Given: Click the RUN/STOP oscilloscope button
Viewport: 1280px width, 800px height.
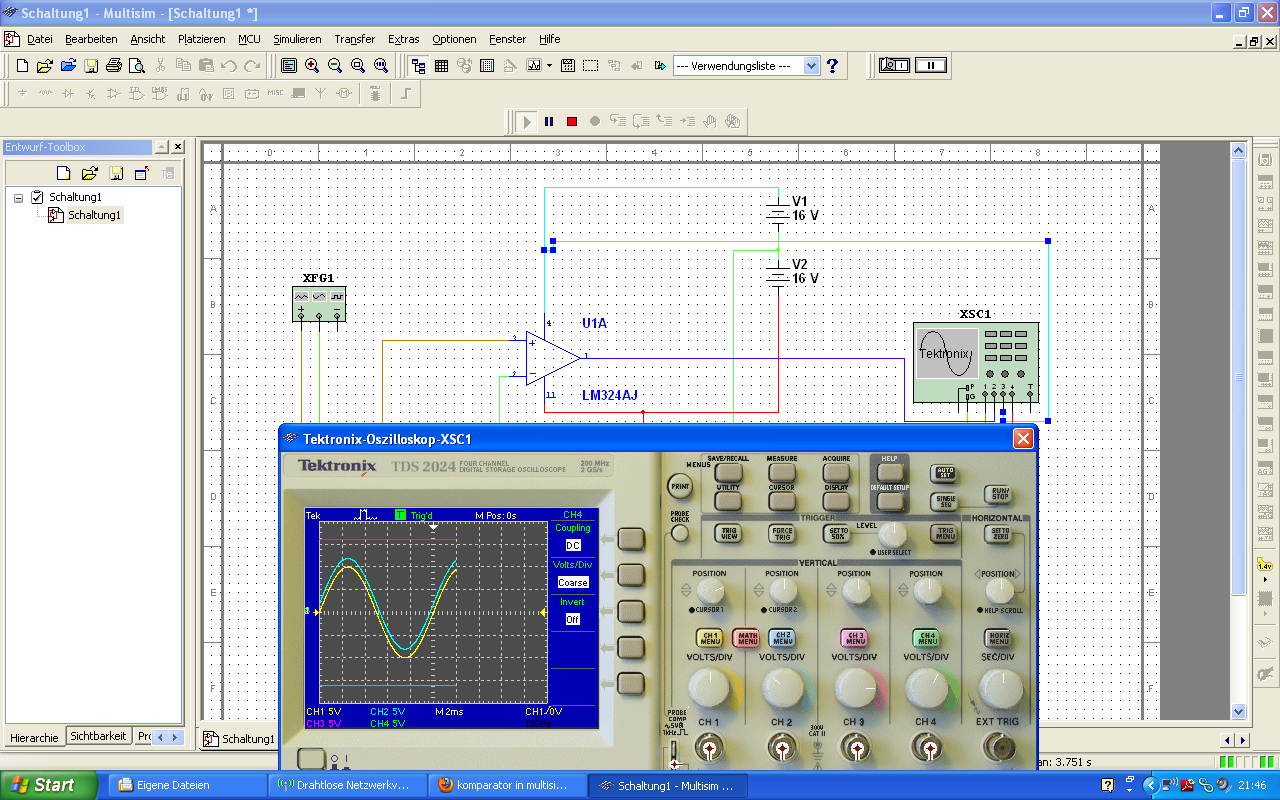Looking at the screenshot, I should click(999, 493).
